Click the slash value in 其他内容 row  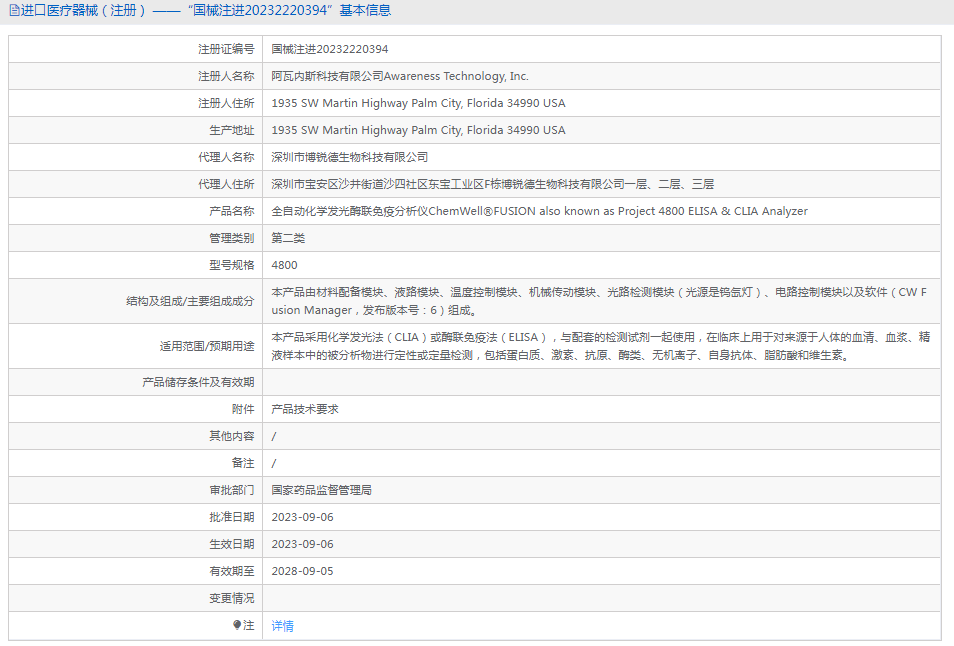[274, 436]
